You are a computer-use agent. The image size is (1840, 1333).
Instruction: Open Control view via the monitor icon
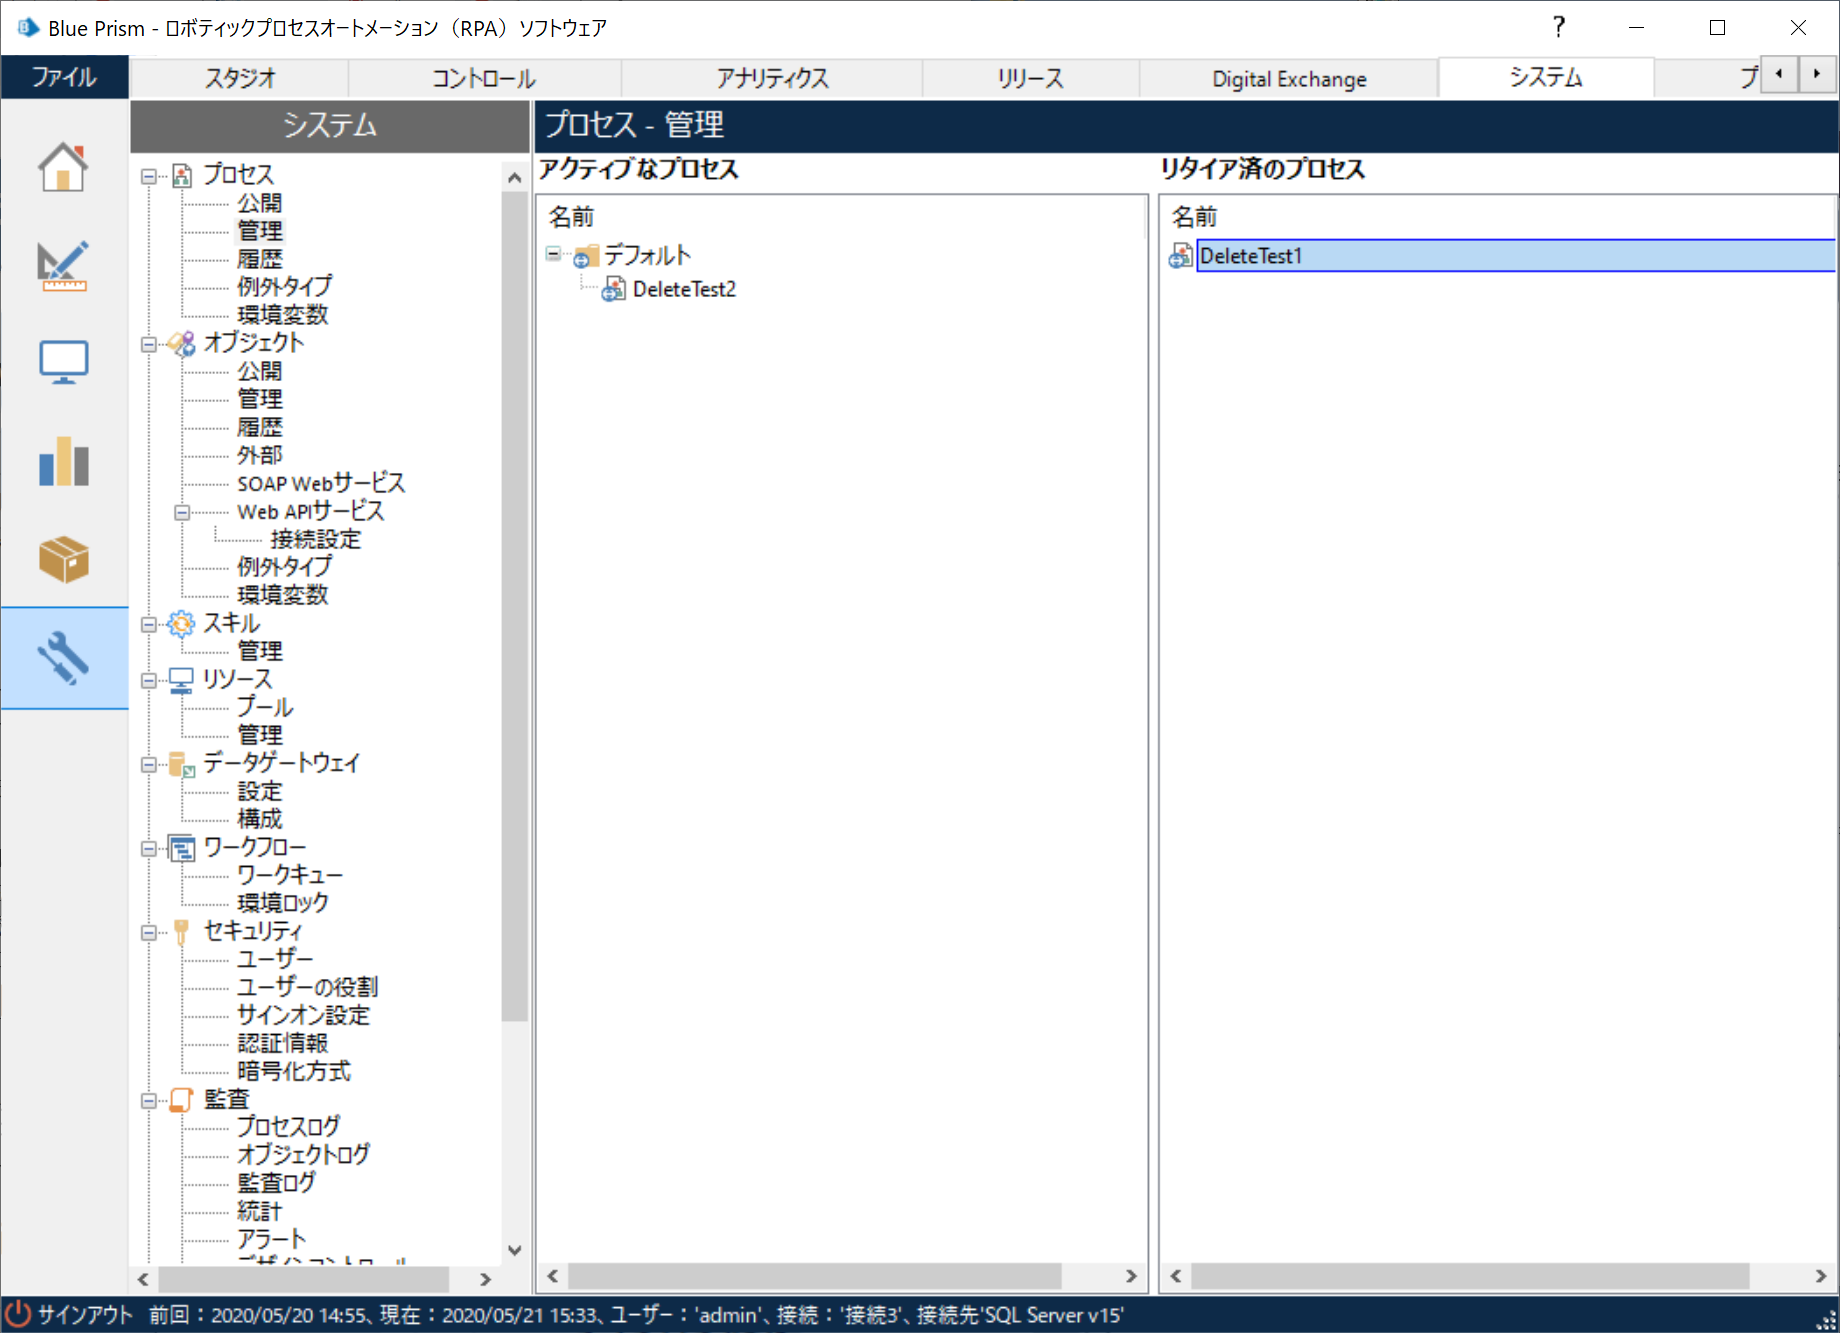(x=63, y=362)
